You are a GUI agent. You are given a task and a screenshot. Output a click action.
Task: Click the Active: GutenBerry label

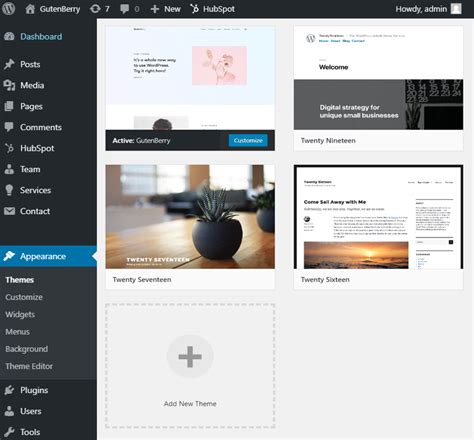141,141
